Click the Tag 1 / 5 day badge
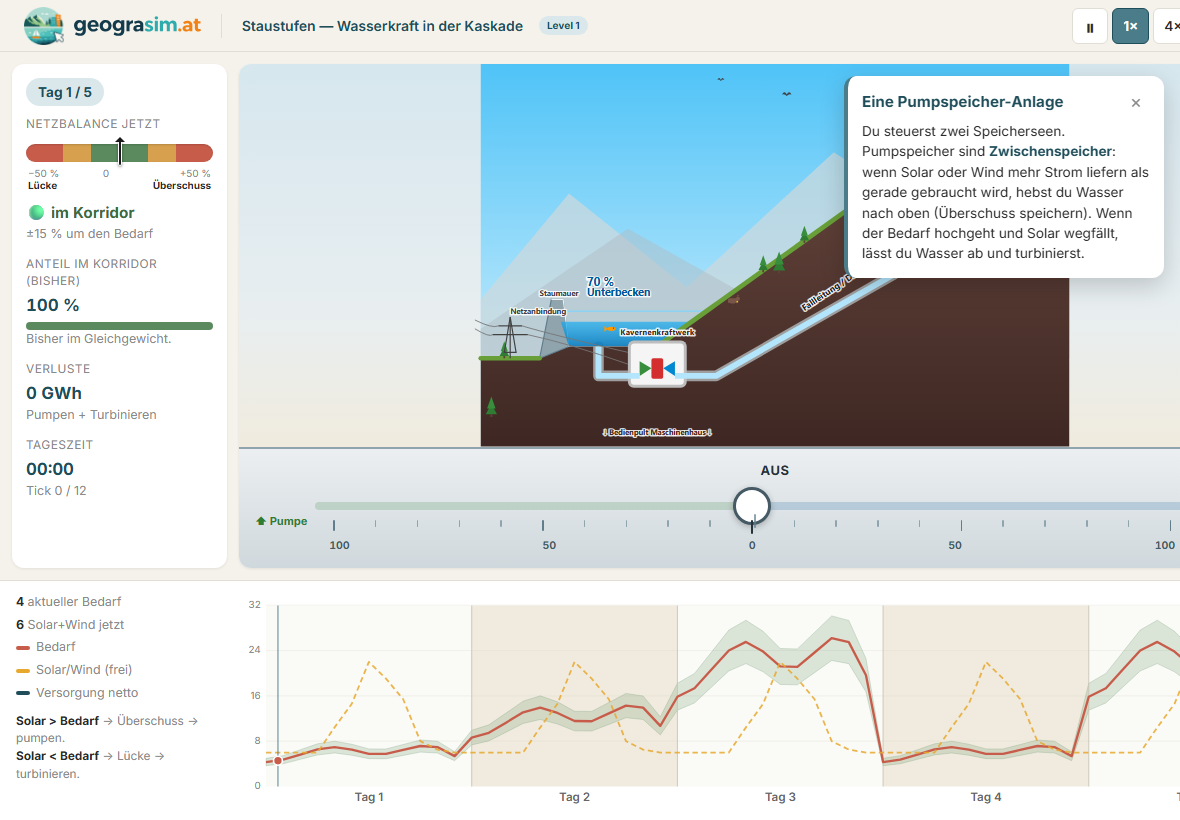 (65, 92)
